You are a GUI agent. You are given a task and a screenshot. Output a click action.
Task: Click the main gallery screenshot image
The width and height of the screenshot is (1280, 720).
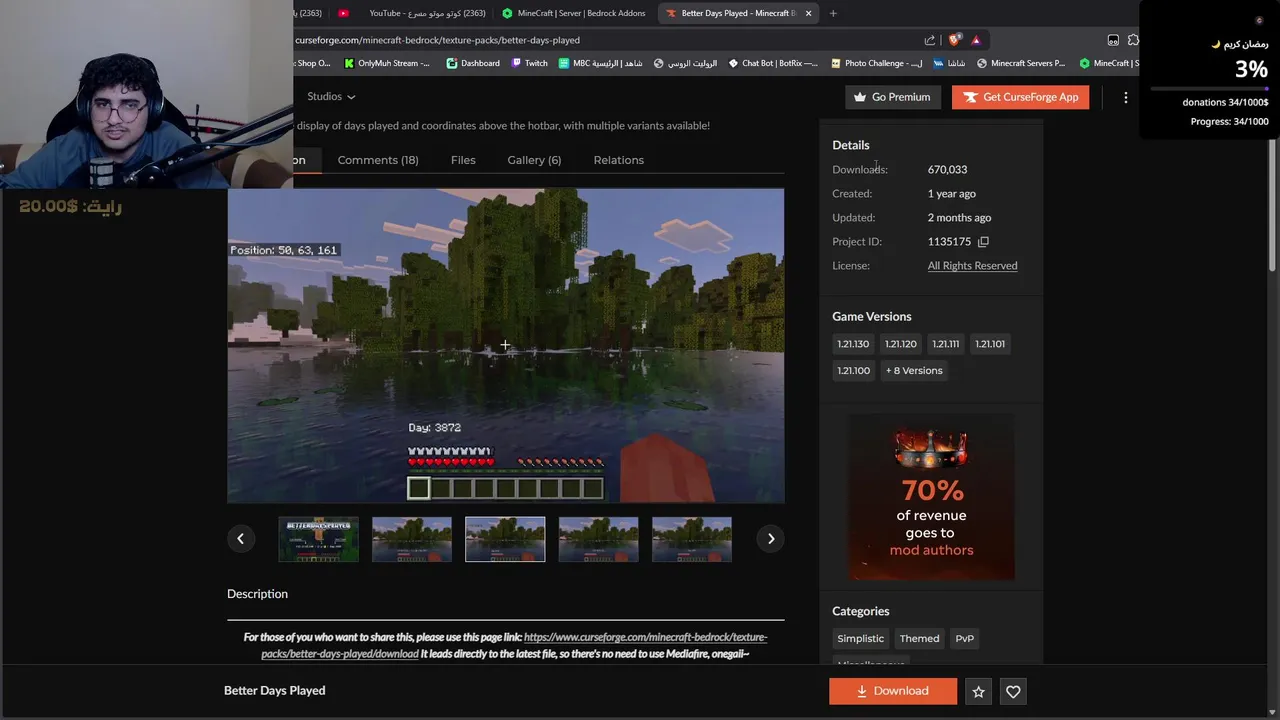pyautogui.click(x=505, y=345)
